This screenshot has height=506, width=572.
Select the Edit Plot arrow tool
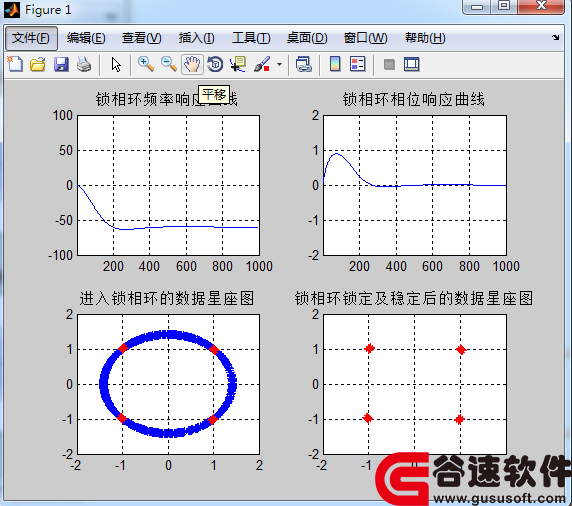coord(116,65)
